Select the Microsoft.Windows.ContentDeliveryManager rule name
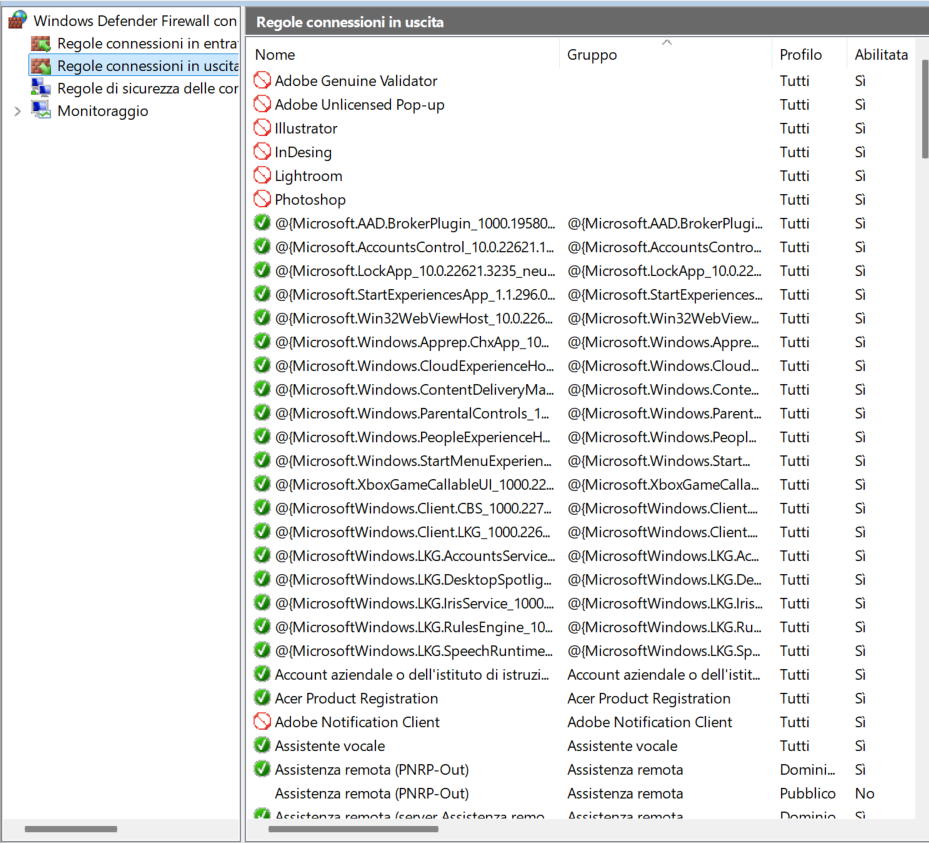This screenshot has height=843, width=929. click(414, 389)
